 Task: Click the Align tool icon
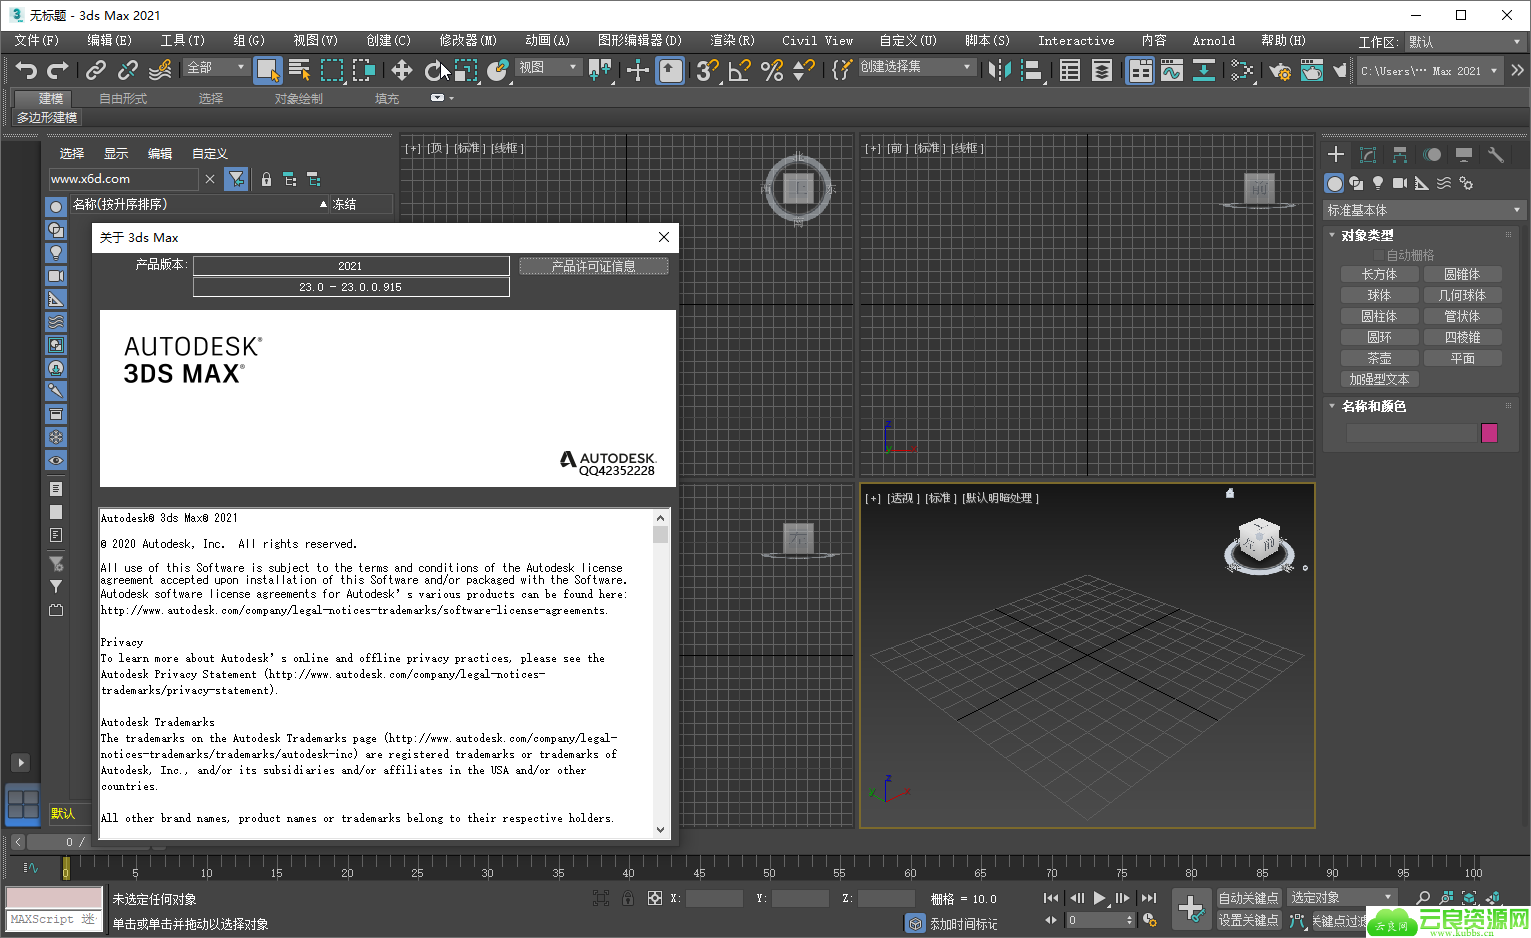(1031, 70)
